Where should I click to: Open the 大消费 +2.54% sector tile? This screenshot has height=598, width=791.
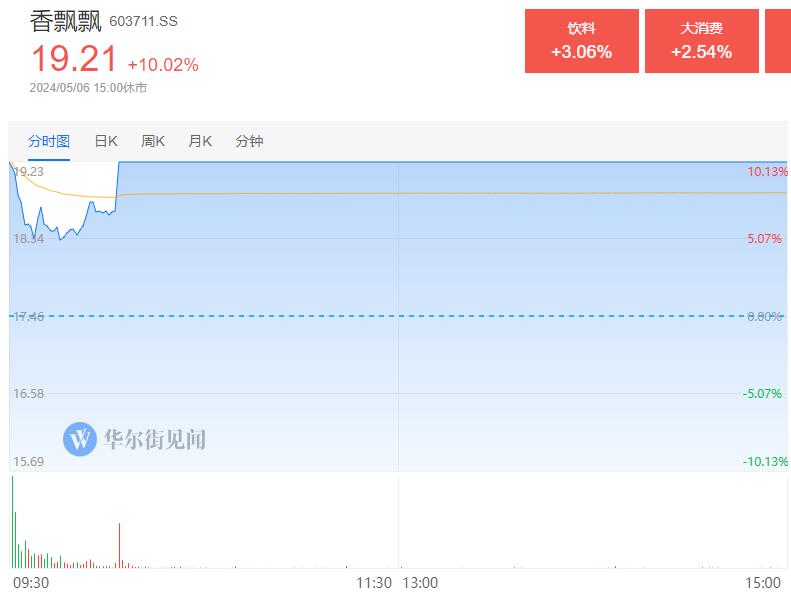701,41
